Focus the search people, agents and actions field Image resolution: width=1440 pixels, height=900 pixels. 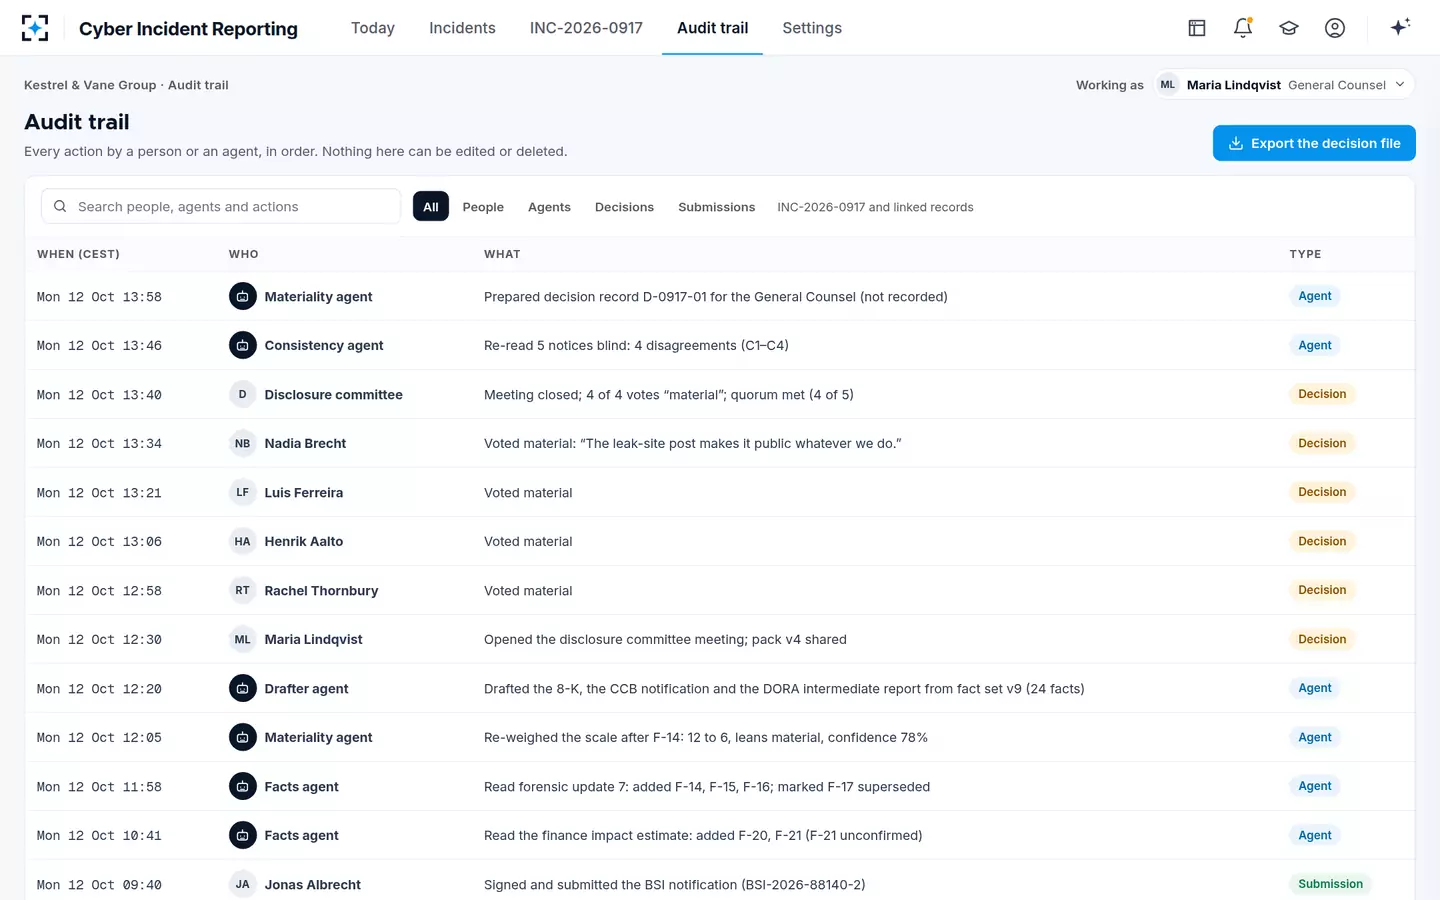point(221,206)
